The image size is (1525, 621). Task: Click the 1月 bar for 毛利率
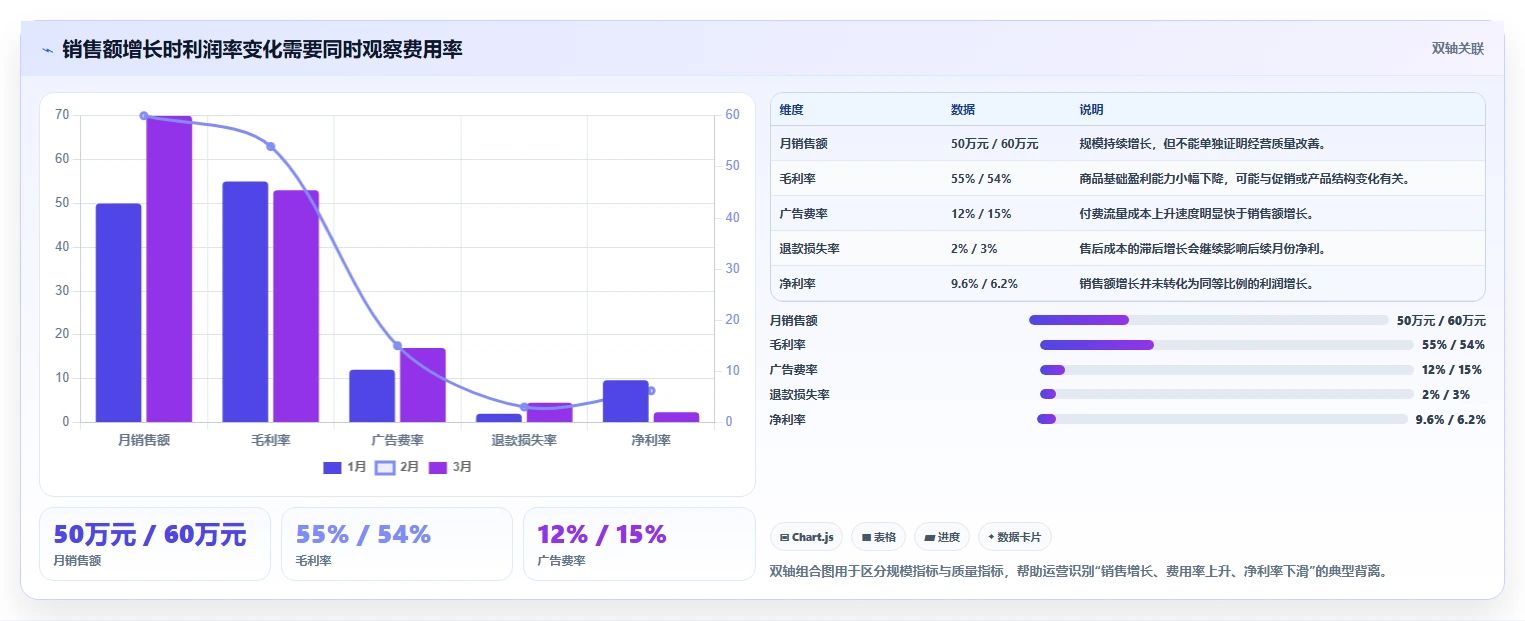[245, 302]
